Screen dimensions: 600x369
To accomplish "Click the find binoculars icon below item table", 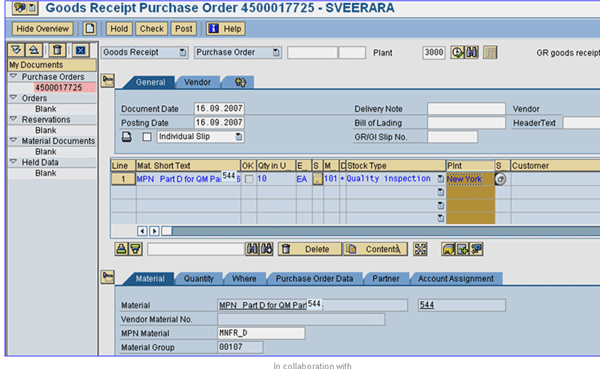I will coord(252,249).
